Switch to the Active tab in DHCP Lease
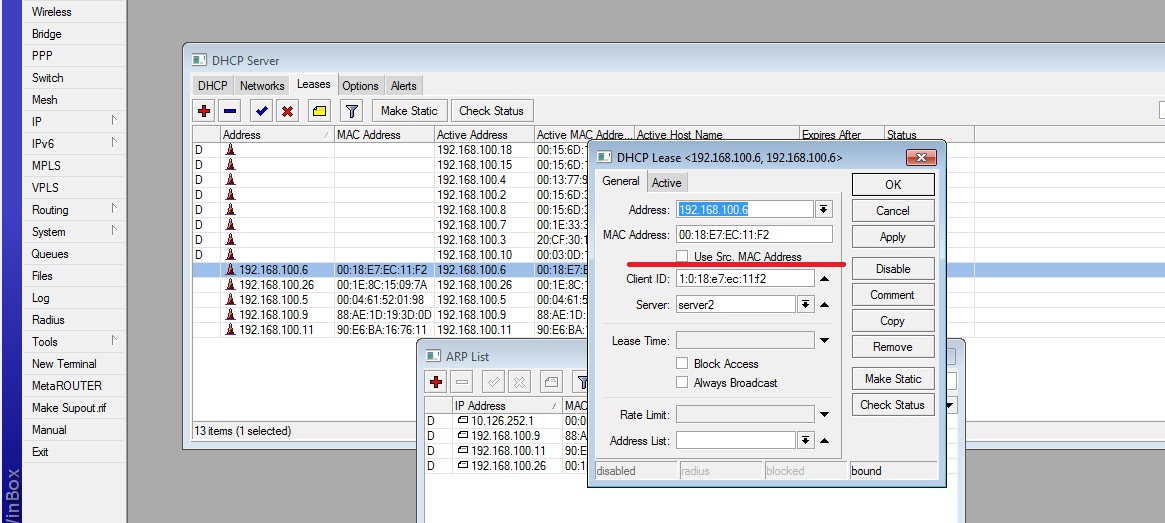 pyautogui.click(x=667, y=183)
